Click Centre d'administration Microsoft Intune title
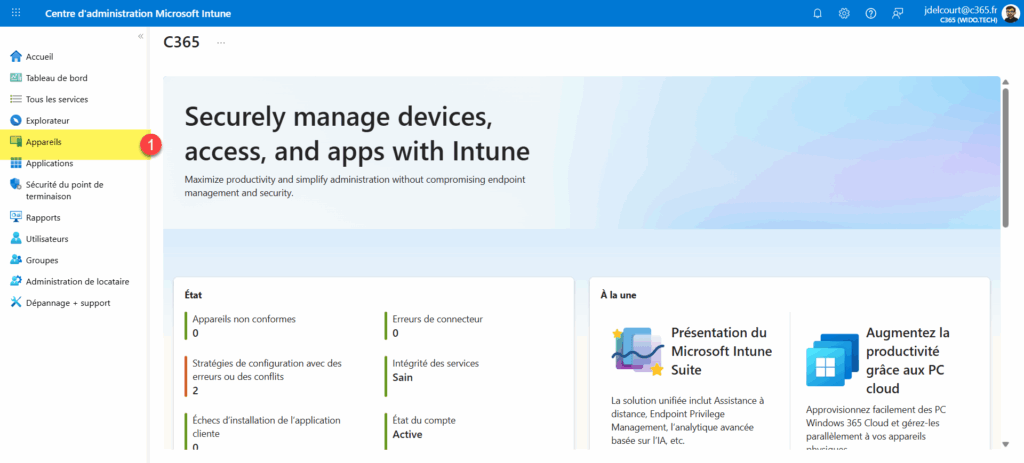 138,14
